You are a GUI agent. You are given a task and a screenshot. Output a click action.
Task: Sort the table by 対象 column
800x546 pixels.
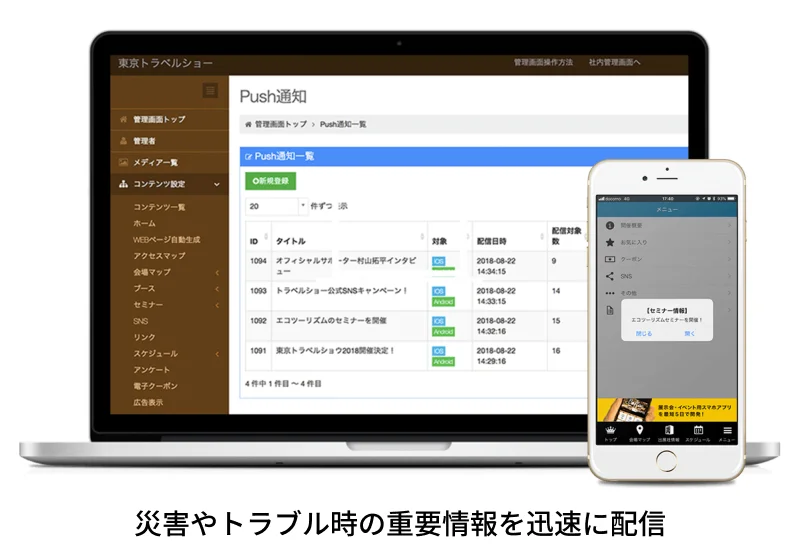tap(450, 237)
